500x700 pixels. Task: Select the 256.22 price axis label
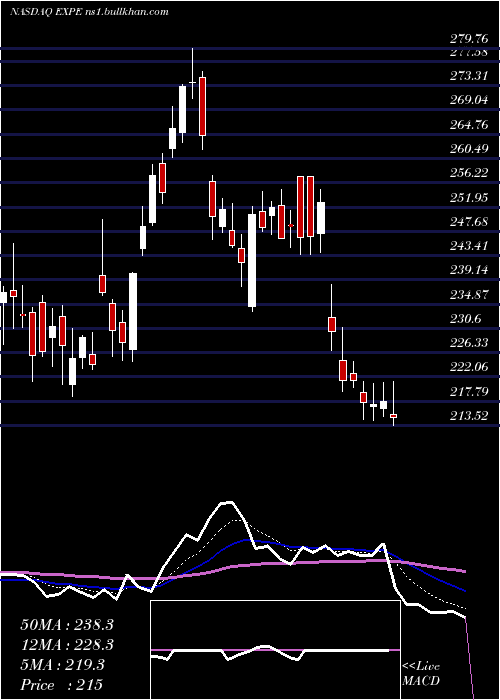pos(468,173)
